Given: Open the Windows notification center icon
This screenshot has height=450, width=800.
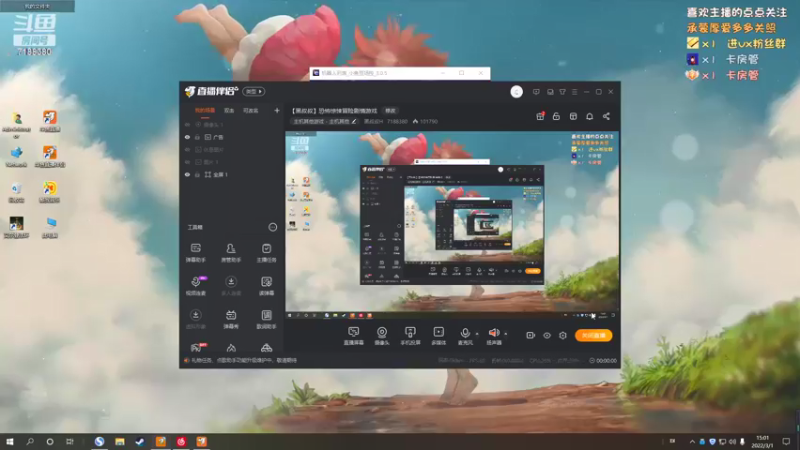Looking at the screenshot, I should pos(786,442).
